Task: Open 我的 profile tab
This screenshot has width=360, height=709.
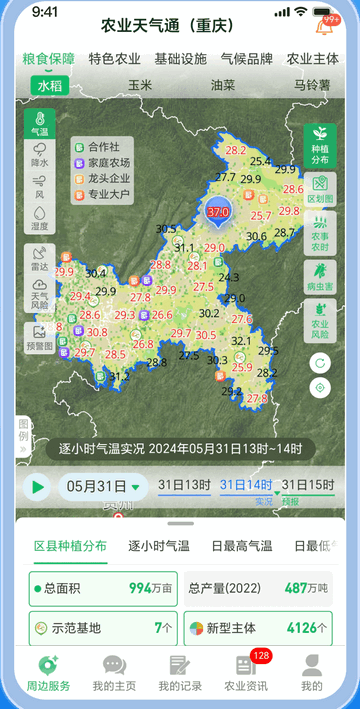Action: (312, 673)
